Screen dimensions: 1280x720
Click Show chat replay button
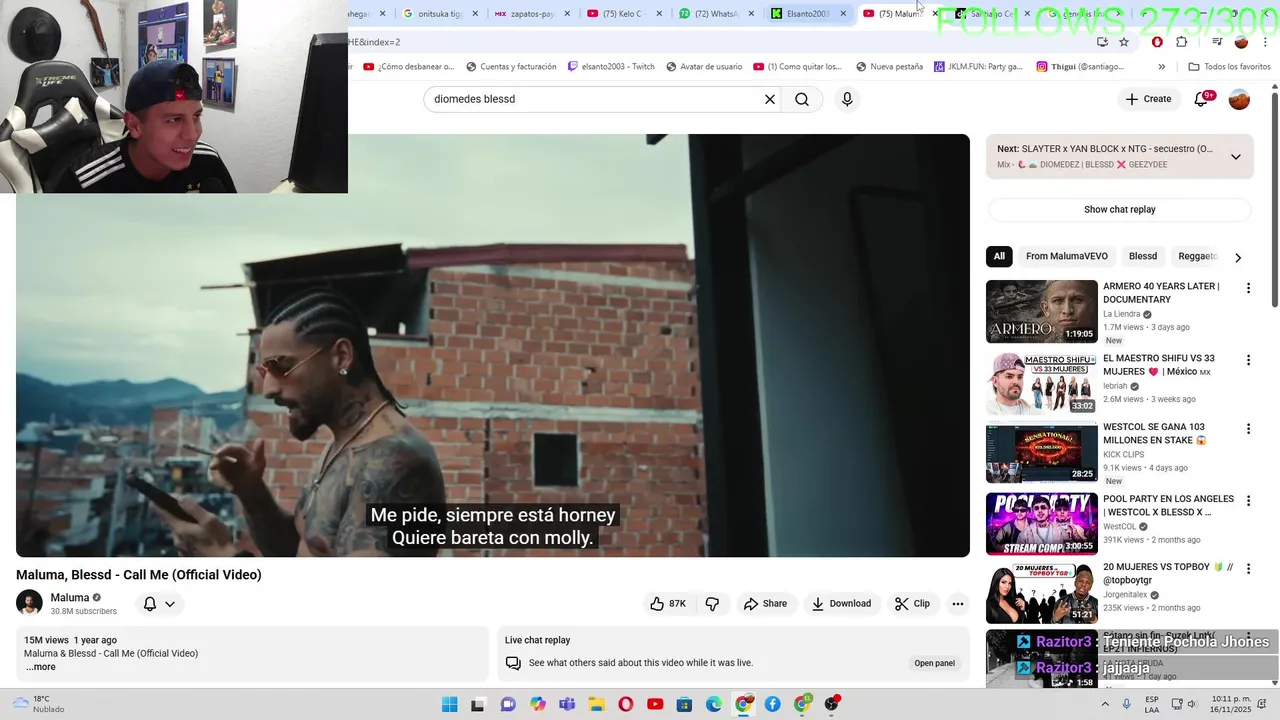1119,209
